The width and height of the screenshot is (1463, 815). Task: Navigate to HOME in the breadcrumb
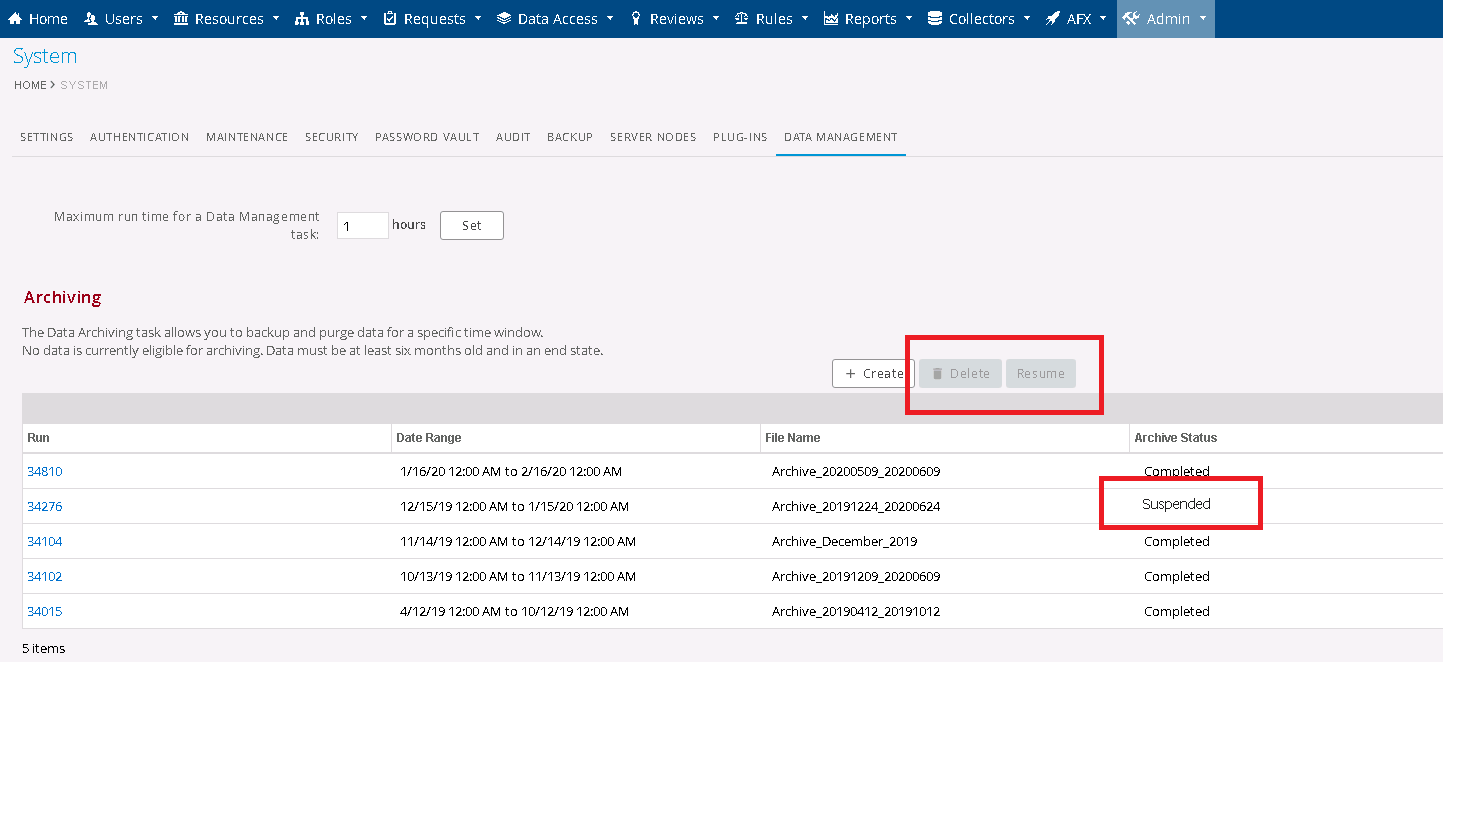(30, 86)
